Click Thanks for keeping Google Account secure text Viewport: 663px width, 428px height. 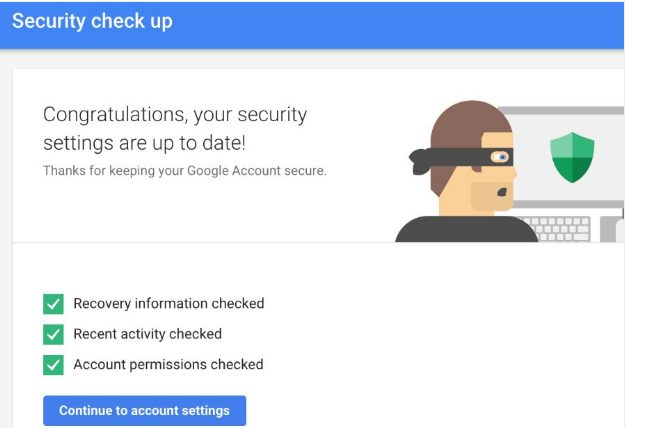(185, 170)
